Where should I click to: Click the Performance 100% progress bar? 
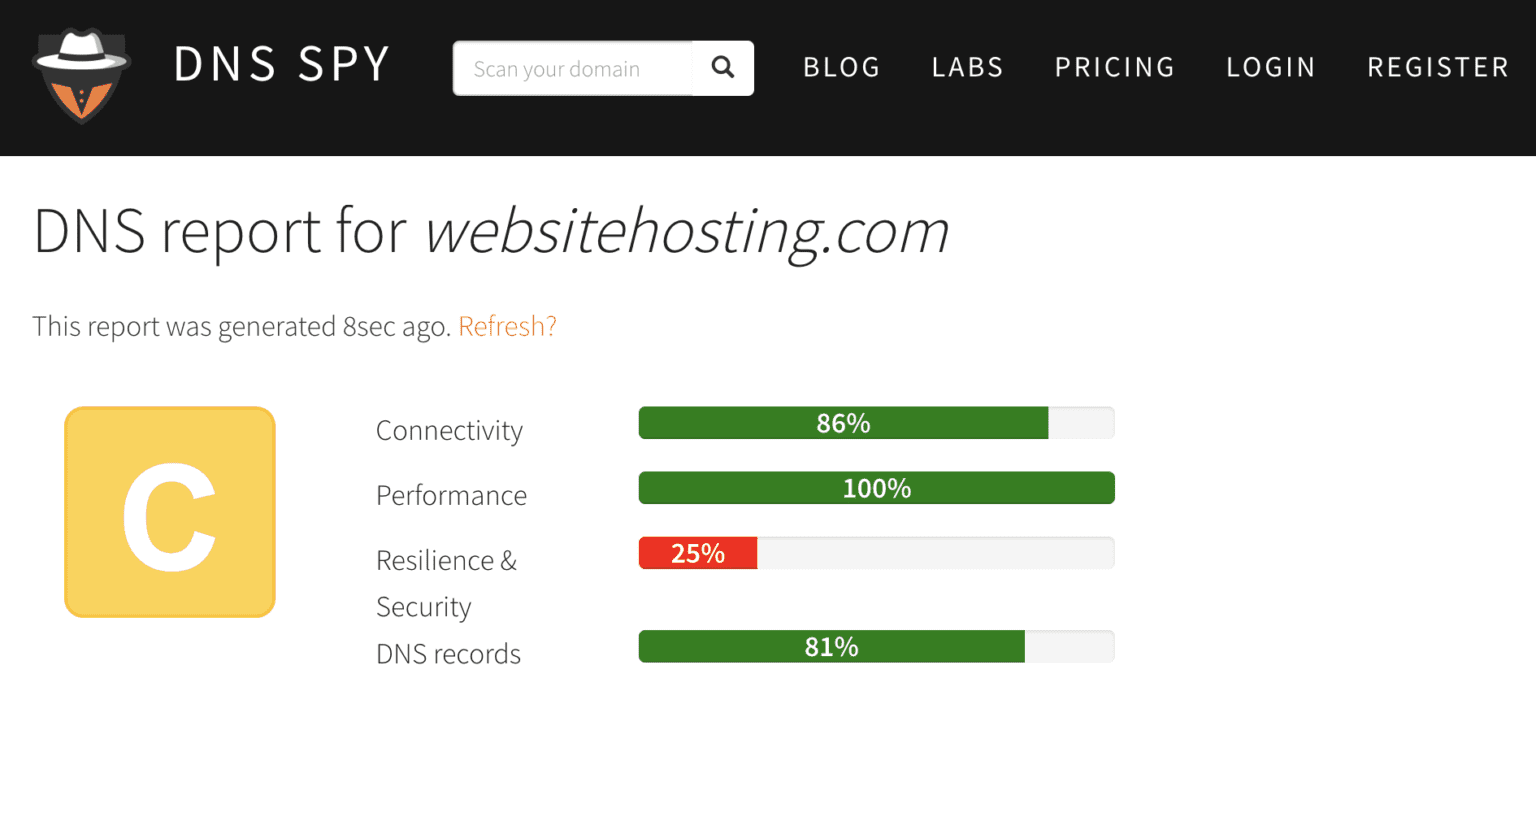tap(876, 487)
